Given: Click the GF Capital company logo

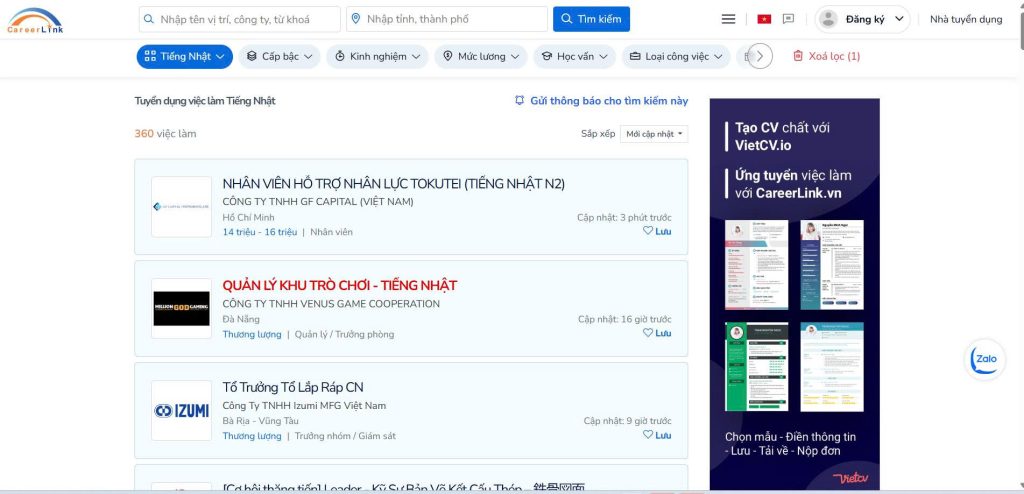Looking at the screenshot, I should click(181, 207).
